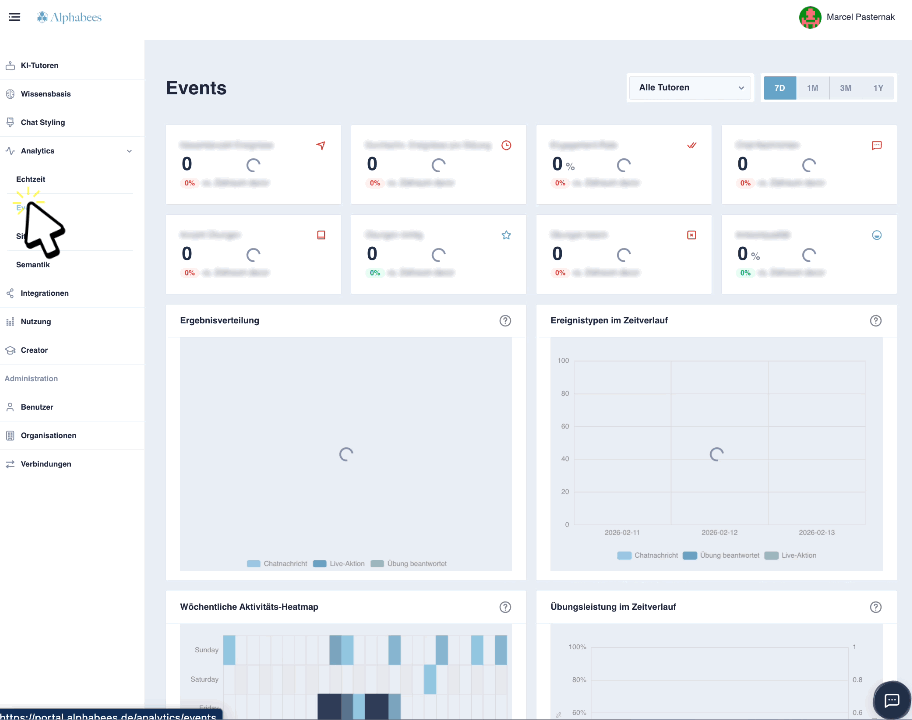The image size is (912, 720).
Task: Click help icon next to Ergebnisverteilung
Action: pyautogui.click(x=505, y=321)
